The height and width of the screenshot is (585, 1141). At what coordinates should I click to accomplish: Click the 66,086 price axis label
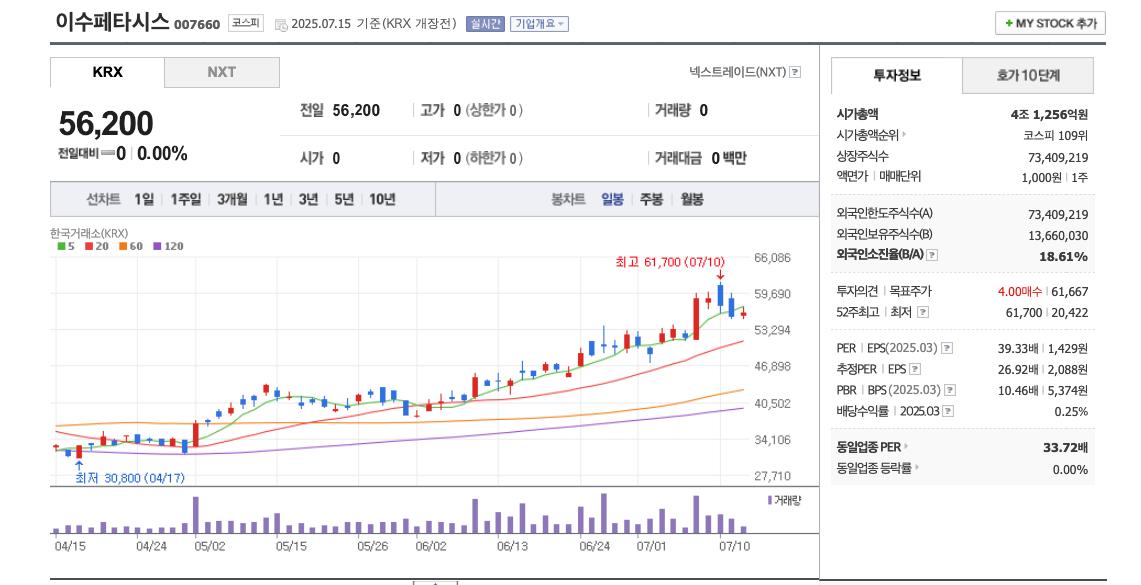click(x=772, y=258)
